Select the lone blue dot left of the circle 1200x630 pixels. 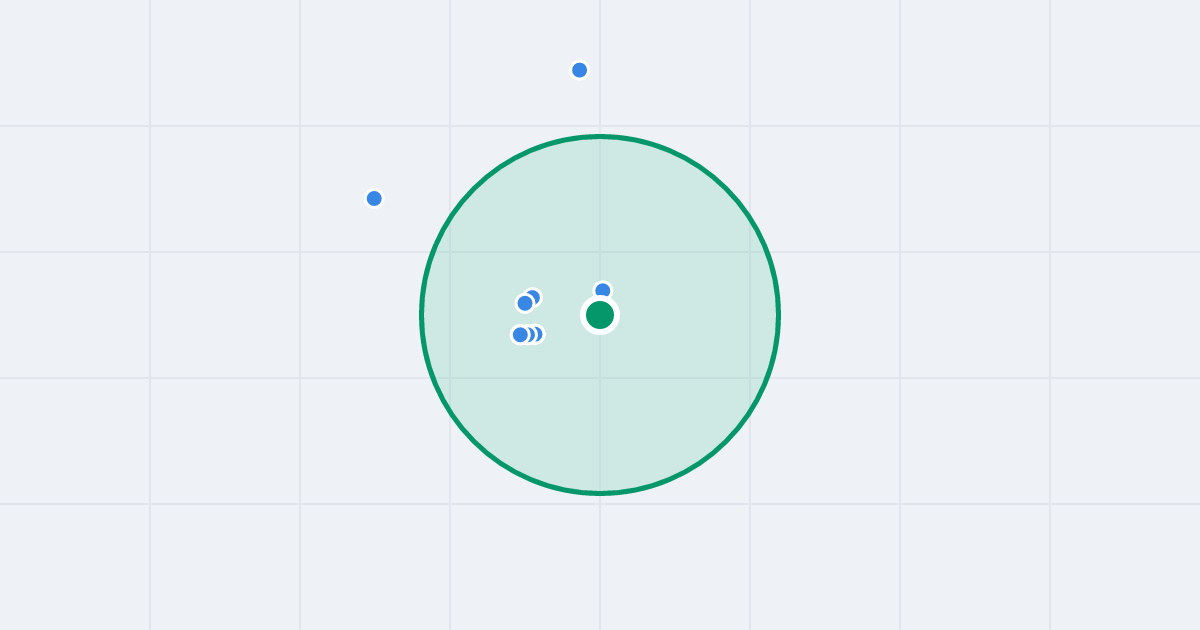(374, 198)
